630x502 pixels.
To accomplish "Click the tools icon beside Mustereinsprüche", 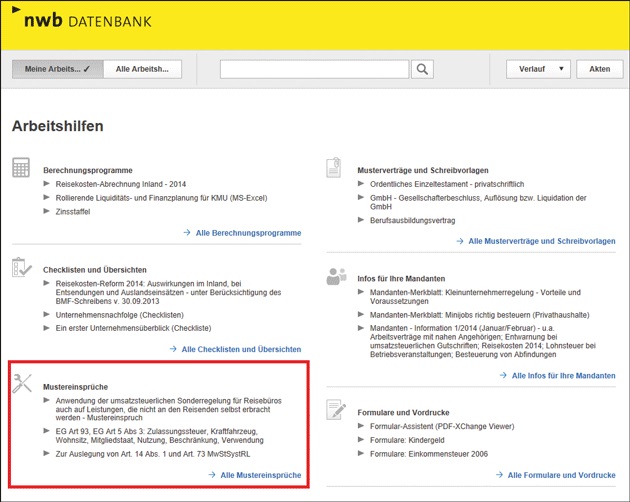I will click(23, 382).
